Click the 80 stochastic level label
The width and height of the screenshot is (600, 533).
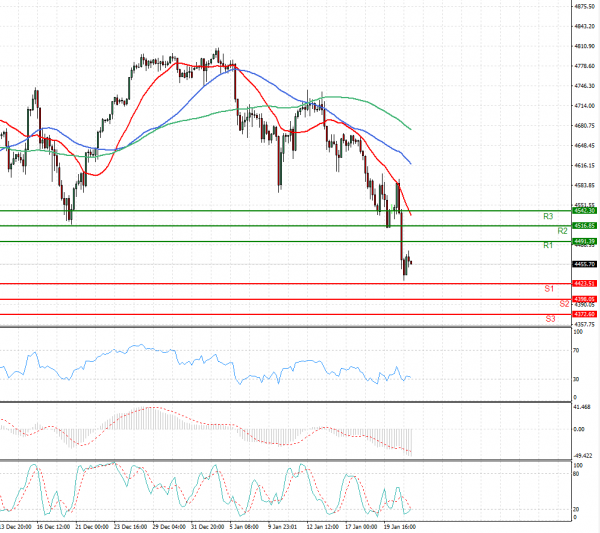click(x=577, y=474)
